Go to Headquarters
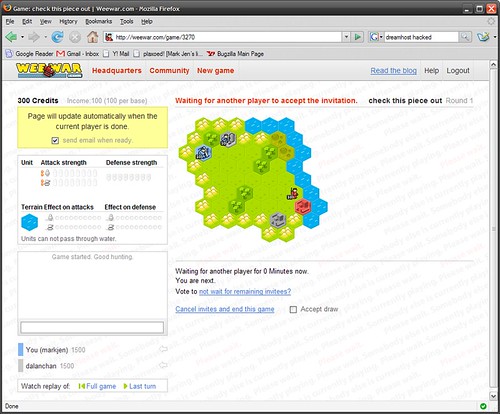This screenshot has width=500, height=414. coord(117,71)
